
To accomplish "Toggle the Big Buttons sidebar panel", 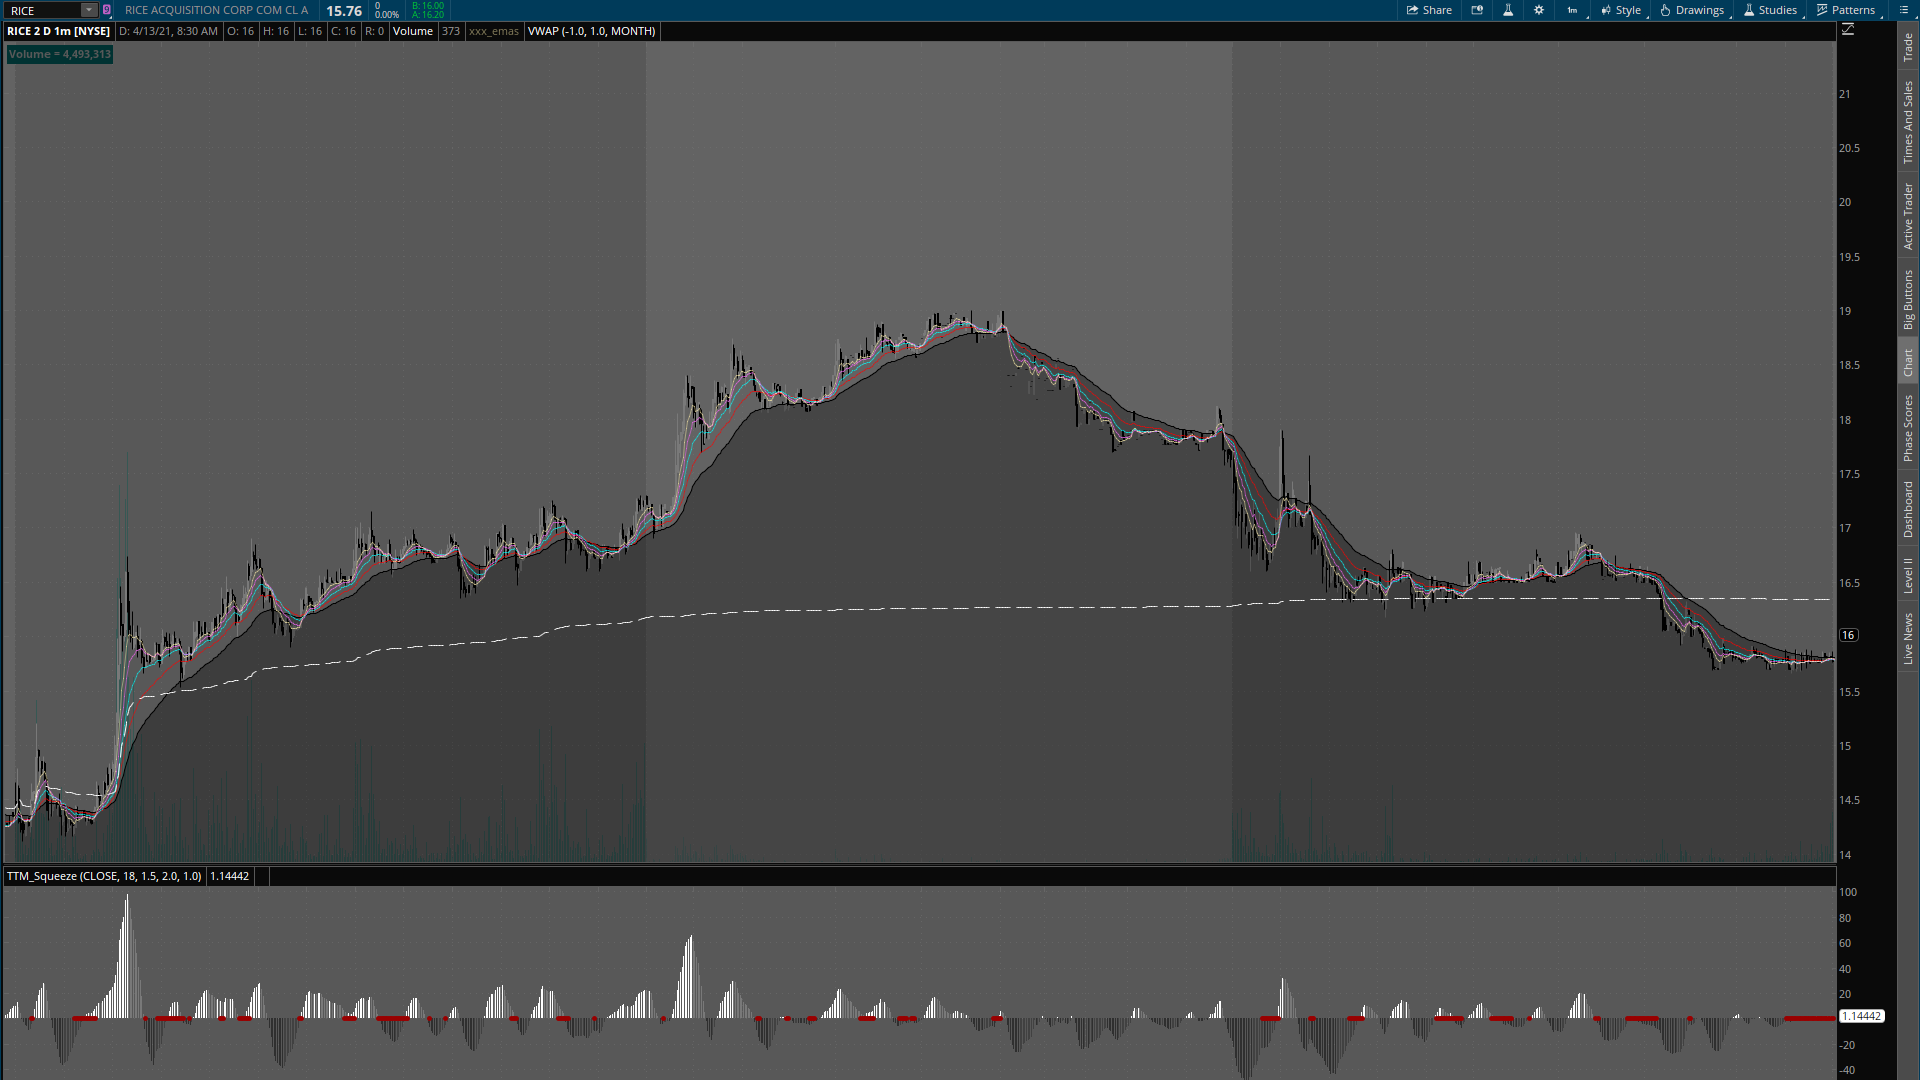I will pyautogui.click(x=1908, y=299).
